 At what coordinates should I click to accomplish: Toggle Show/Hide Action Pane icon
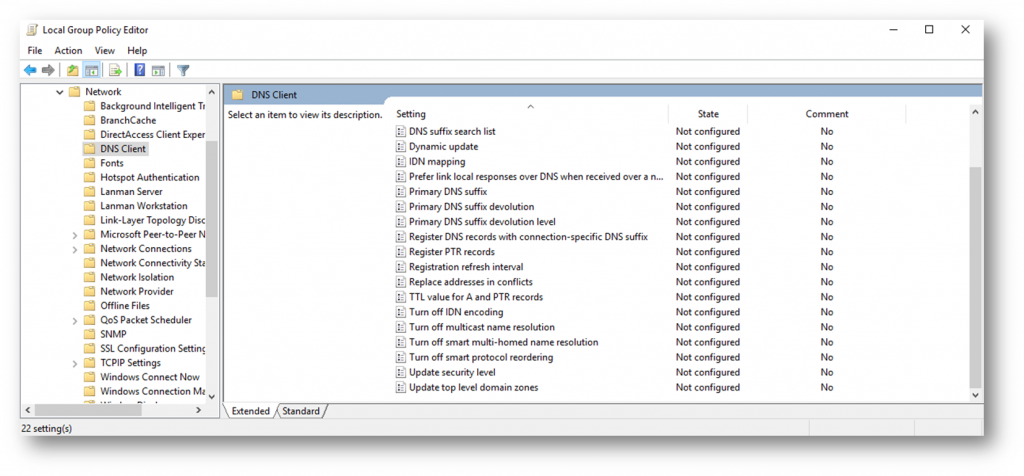[x=157, y=71]
